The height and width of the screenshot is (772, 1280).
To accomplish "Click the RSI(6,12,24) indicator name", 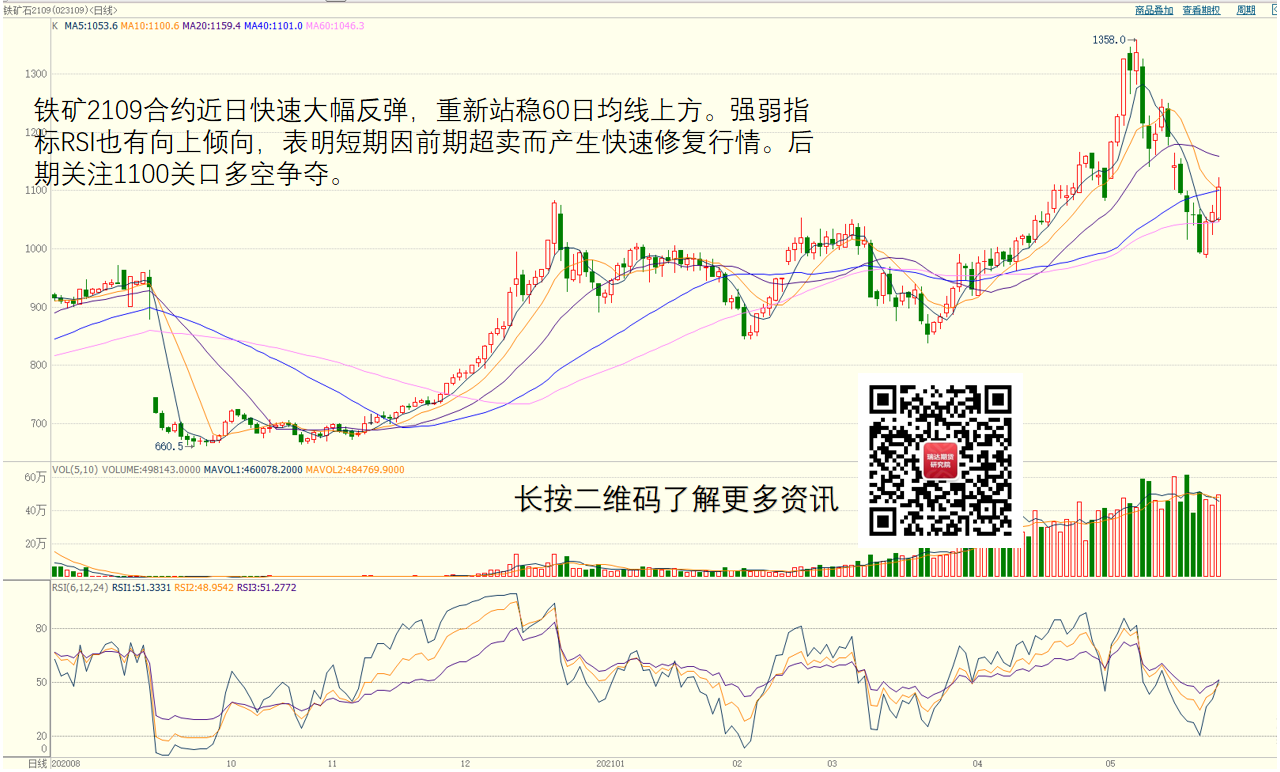I will 80,588.
